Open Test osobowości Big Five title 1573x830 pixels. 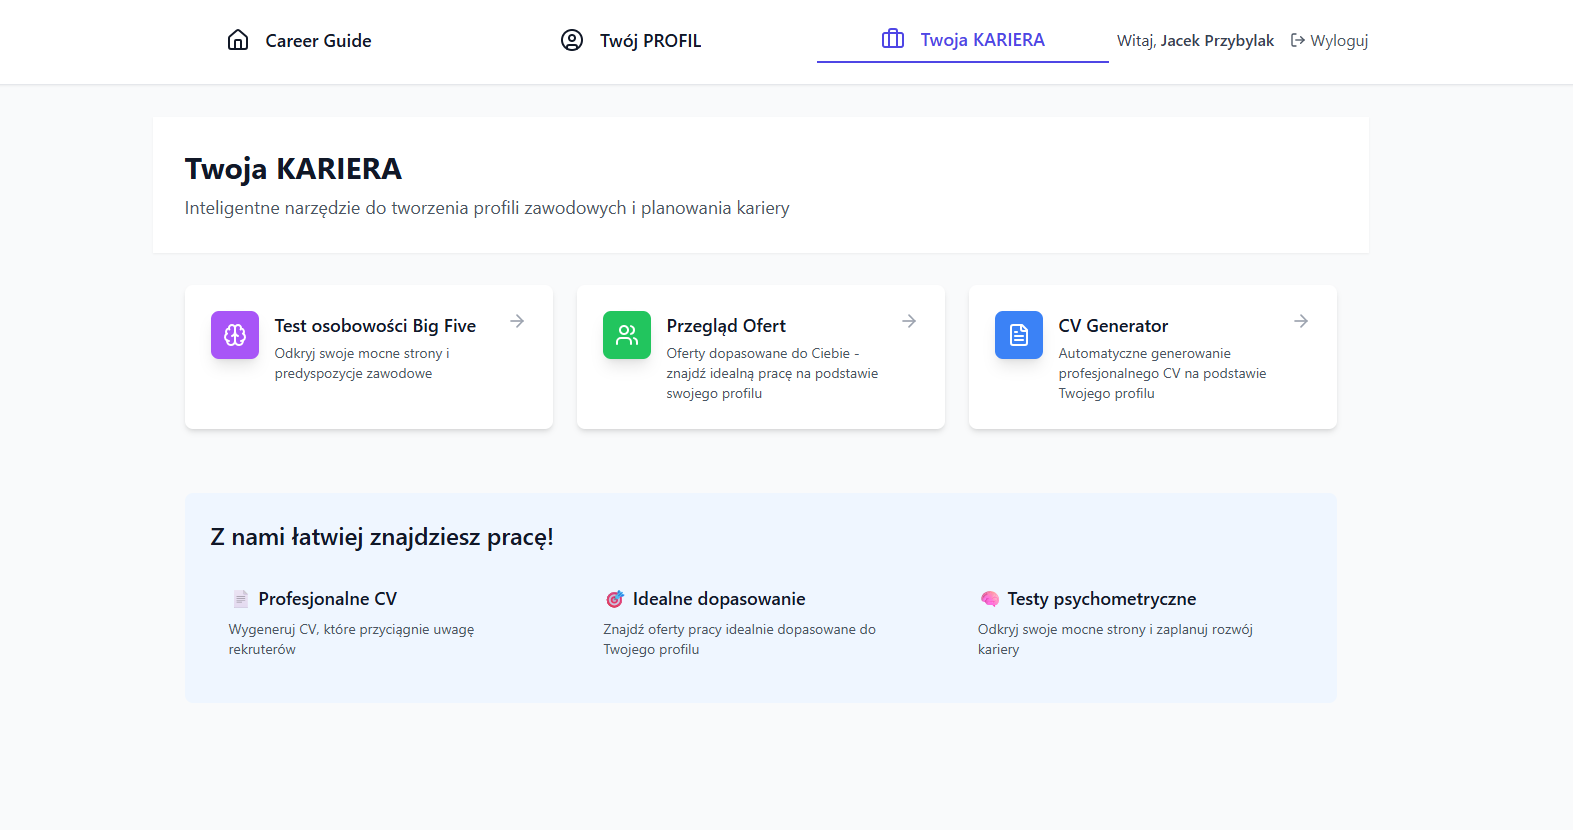tap(375, 326)
